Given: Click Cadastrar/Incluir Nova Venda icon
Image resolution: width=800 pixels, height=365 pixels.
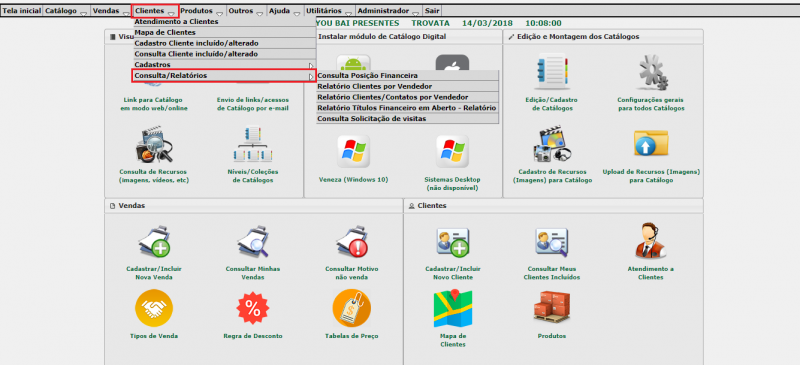Looking at the screenshot, I should click(x=154, y=241).
